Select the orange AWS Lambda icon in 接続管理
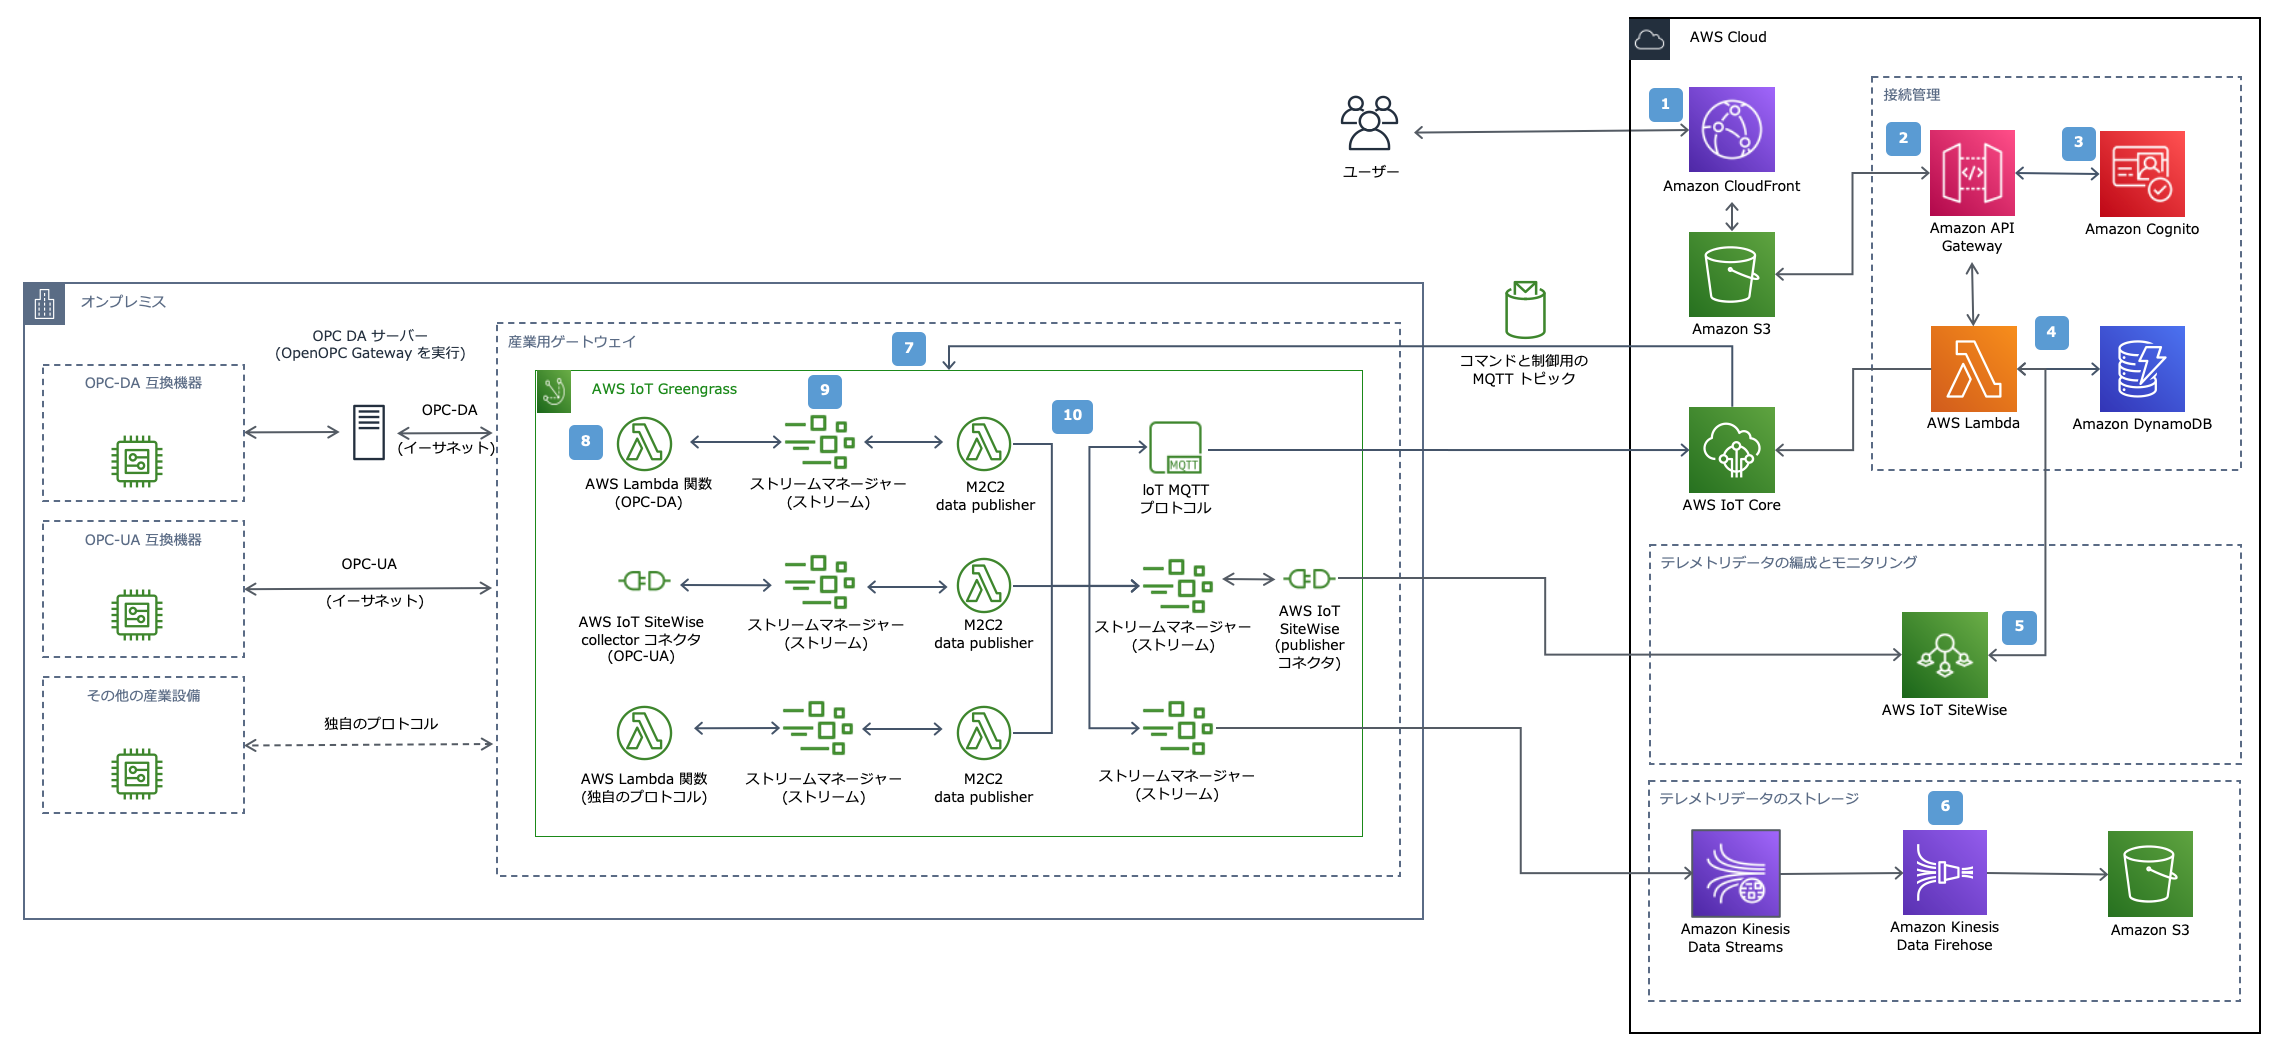The height and width of the screenshot is (1058, 2280). (x=1973, y=369)
